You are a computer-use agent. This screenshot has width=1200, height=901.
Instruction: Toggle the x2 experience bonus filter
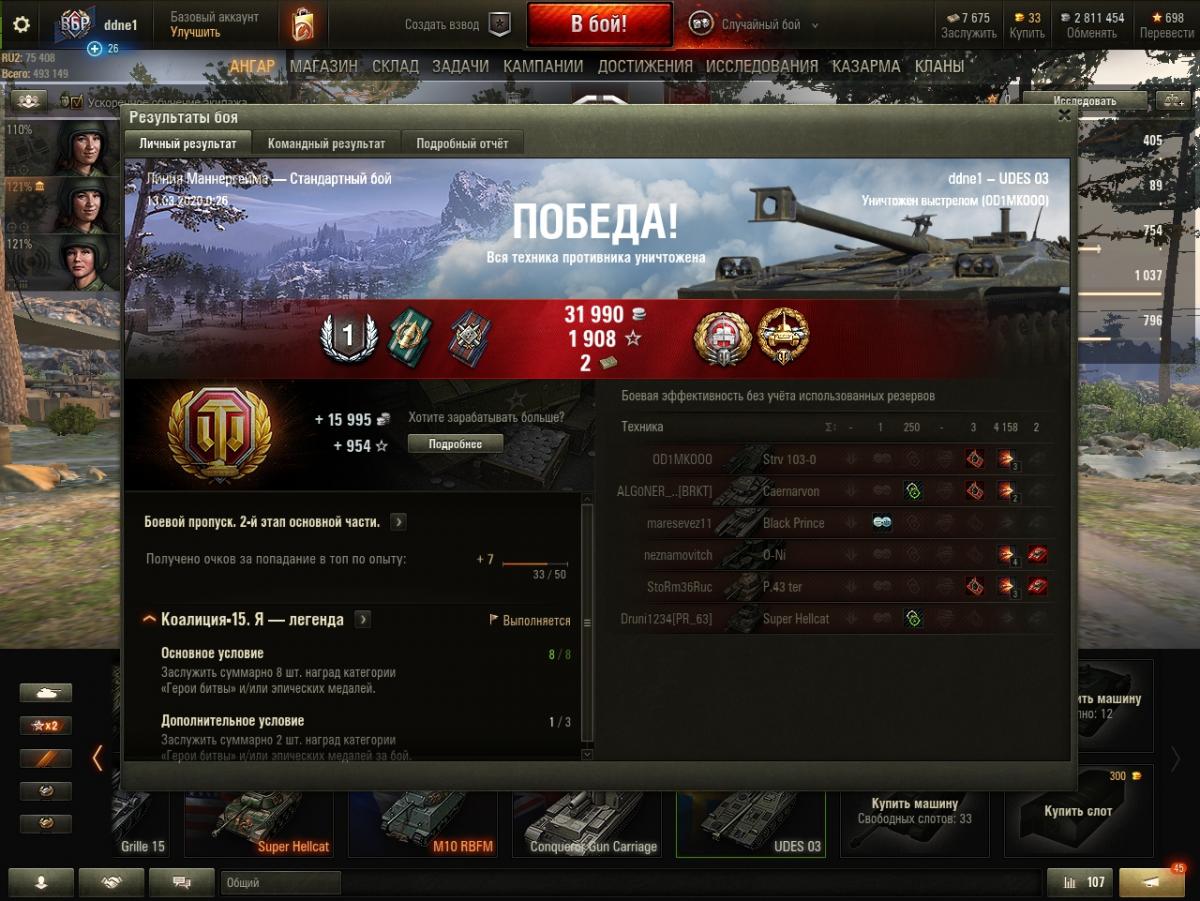point(46,725)
